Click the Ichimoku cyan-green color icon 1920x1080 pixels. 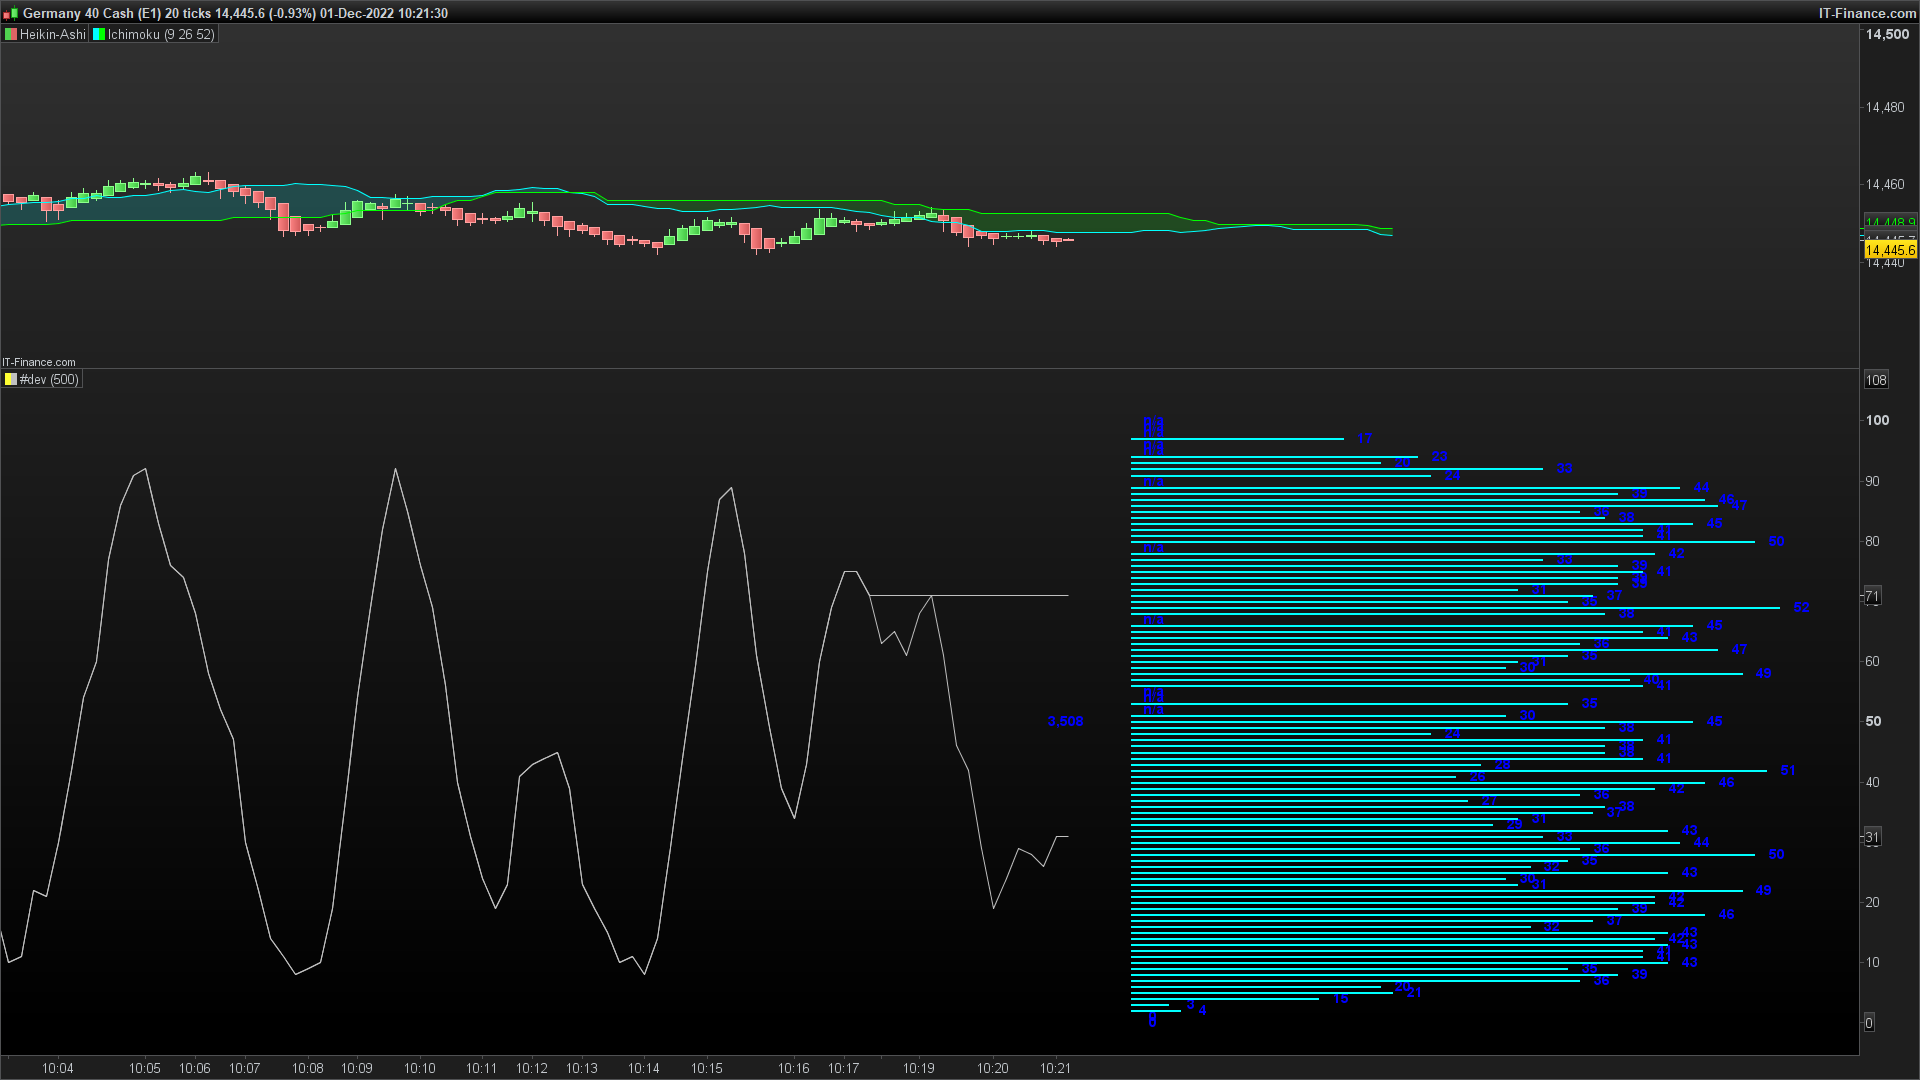pos(99,34)
